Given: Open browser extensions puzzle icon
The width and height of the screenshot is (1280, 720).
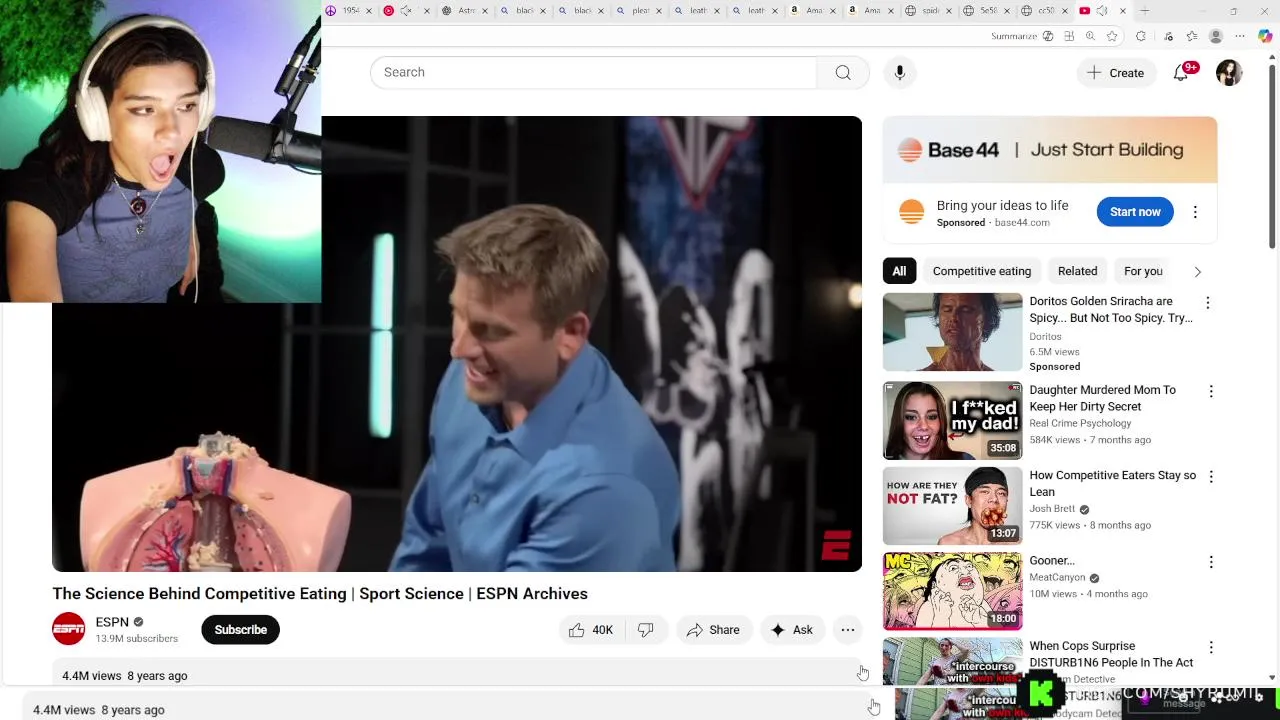Looking at the screenshot, I should coord(1141,36).
